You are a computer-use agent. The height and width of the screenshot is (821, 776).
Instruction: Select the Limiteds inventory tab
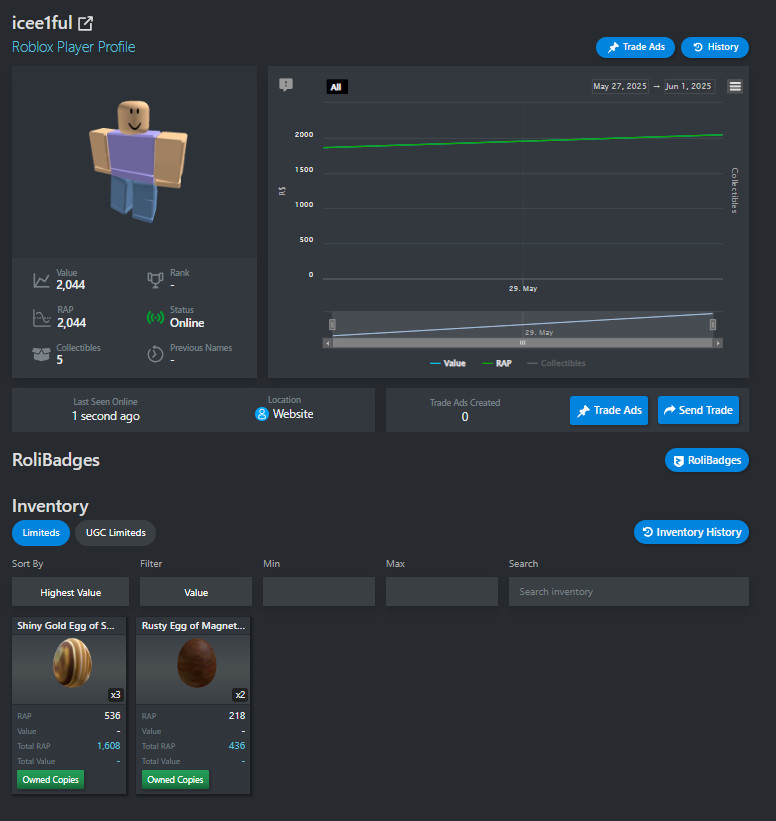[41, 533]
